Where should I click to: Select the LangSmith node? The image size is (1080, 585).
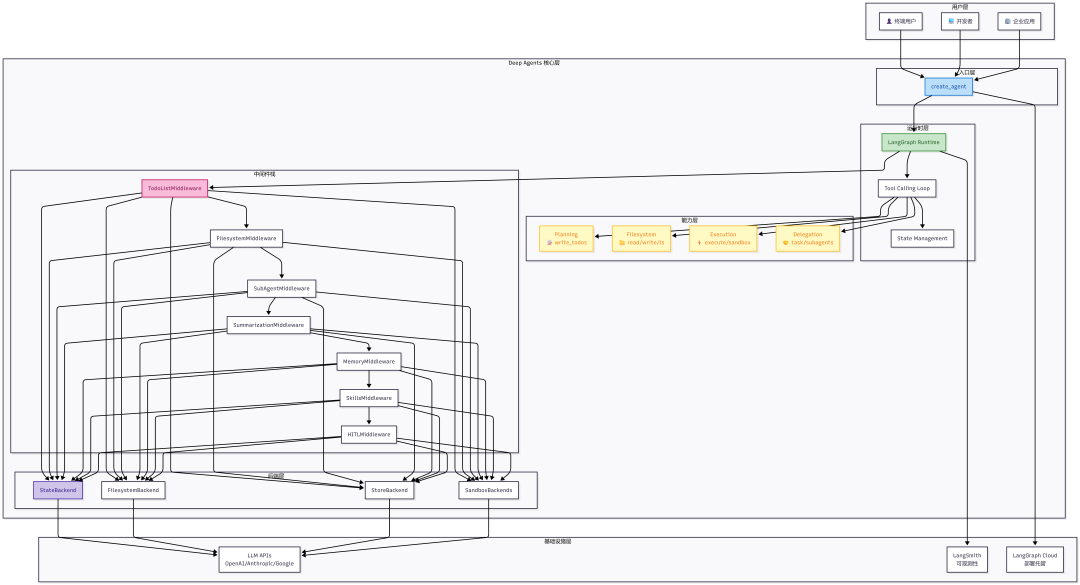coord(967,560)
